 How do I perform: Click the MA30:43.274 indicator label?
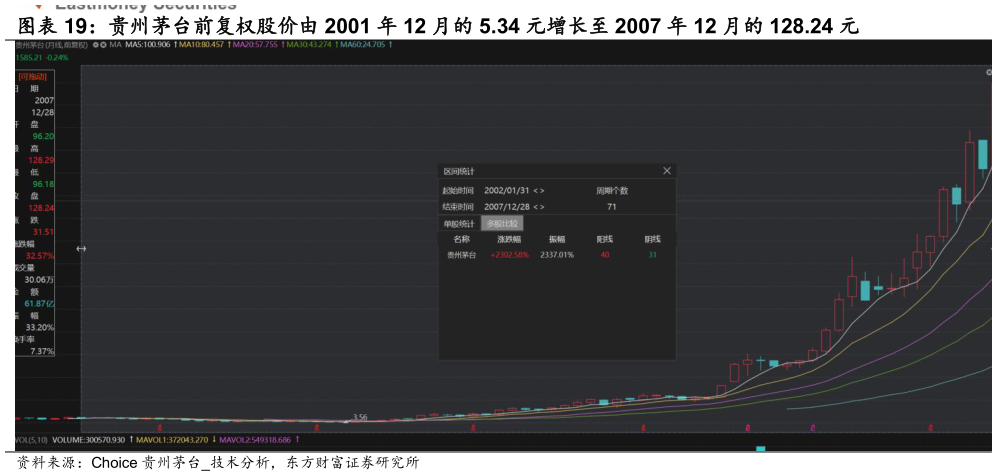tap(309, 45)
